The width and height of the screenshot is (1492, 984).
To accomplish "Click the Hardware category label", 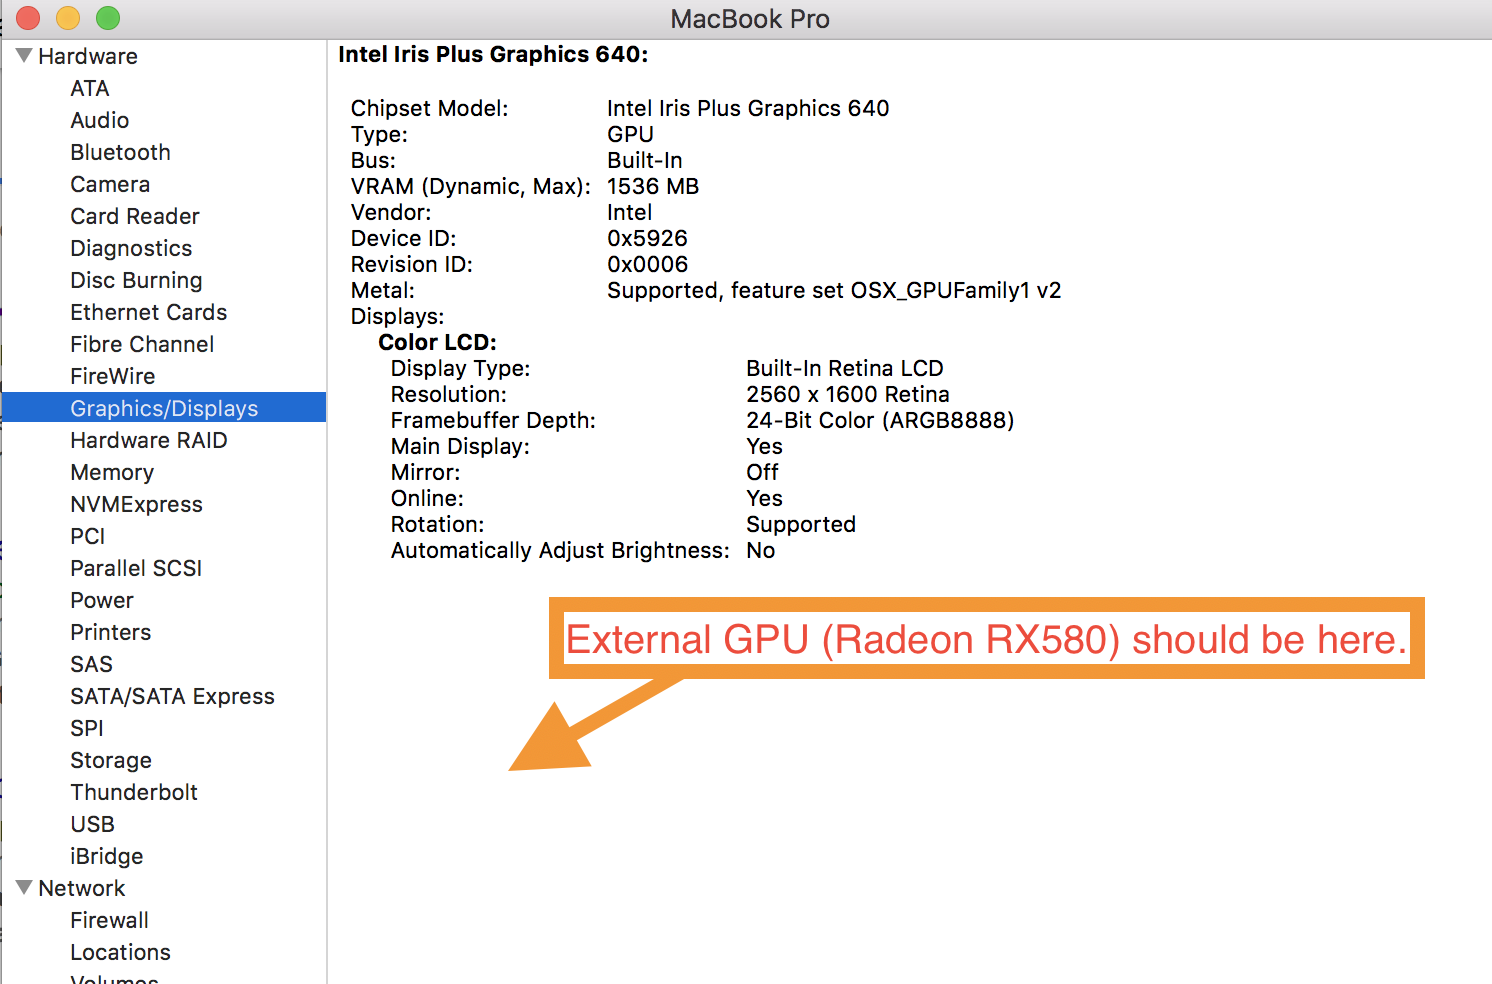I will click(88, 56).
